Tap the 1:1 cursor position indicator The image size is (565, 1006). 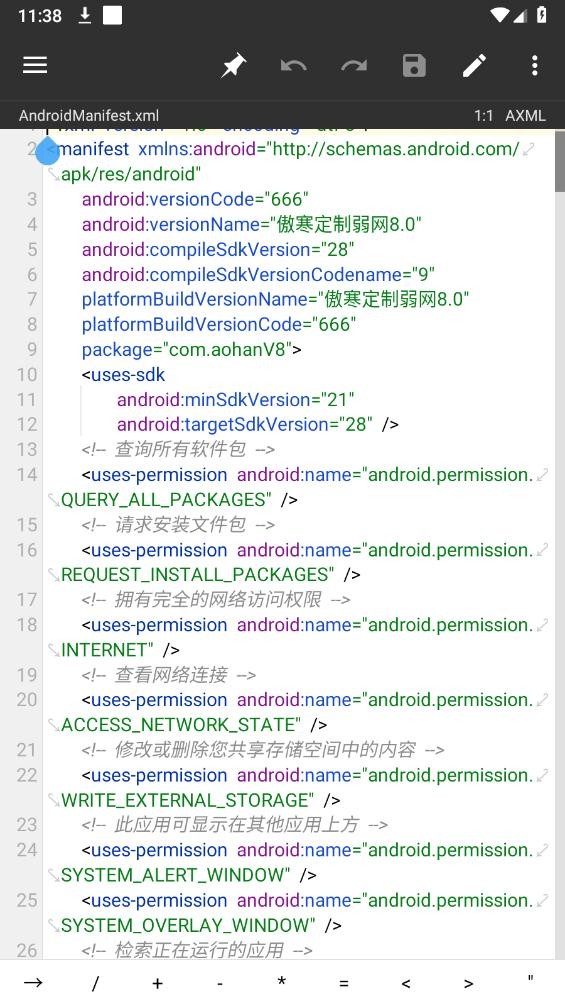[x=484, y=115]
